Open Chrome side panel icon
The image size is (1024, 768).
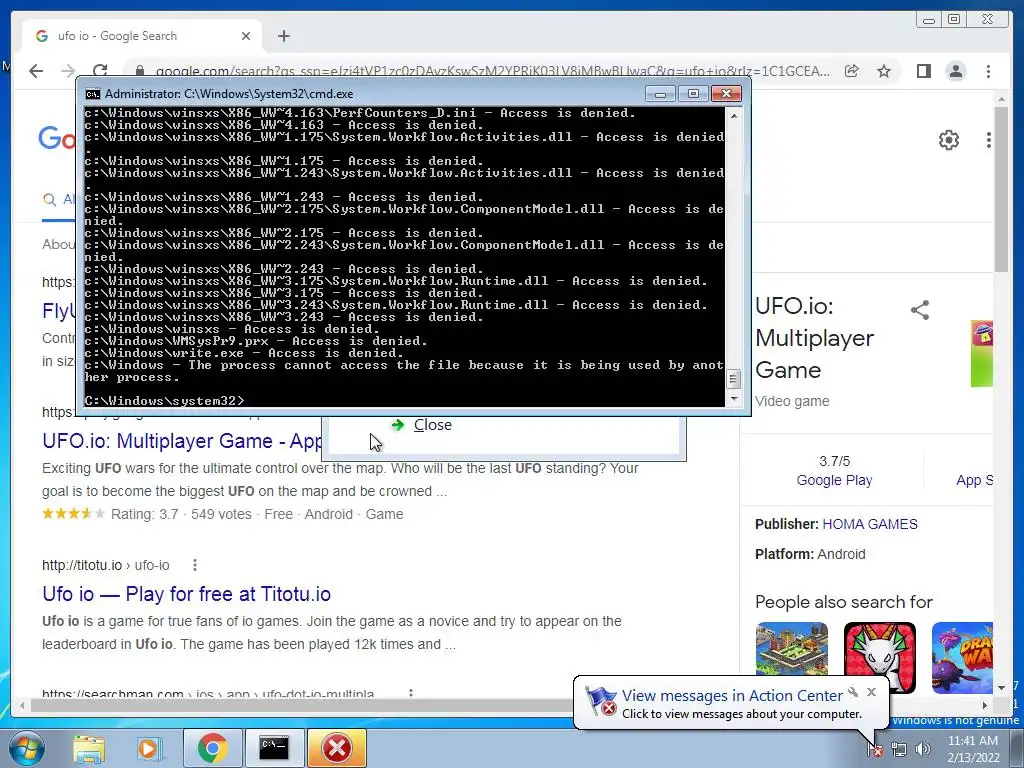coord(923,71)
